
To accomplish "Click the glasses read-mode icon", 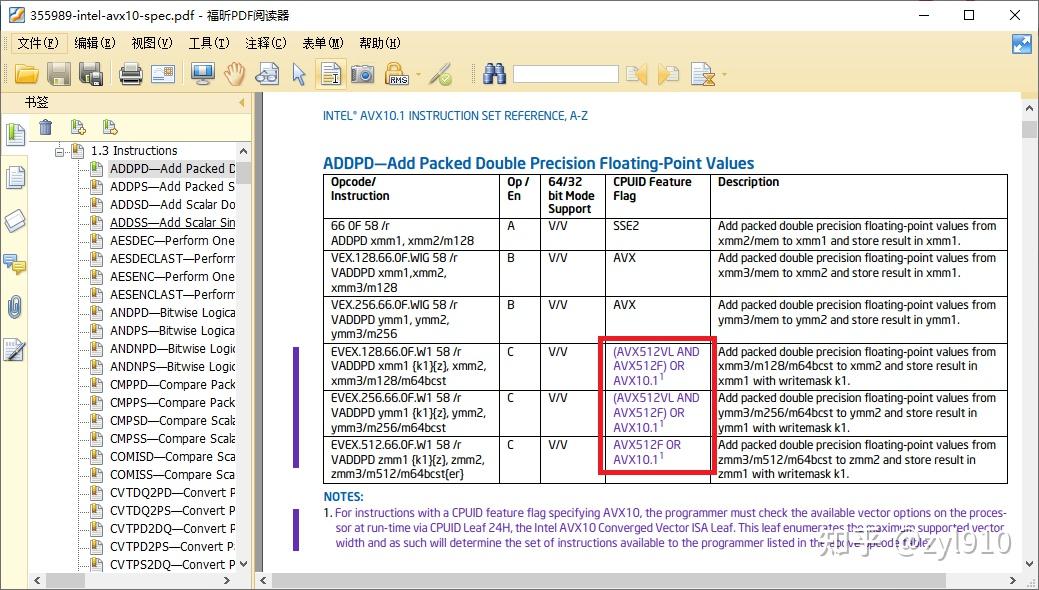I will 267,74.
